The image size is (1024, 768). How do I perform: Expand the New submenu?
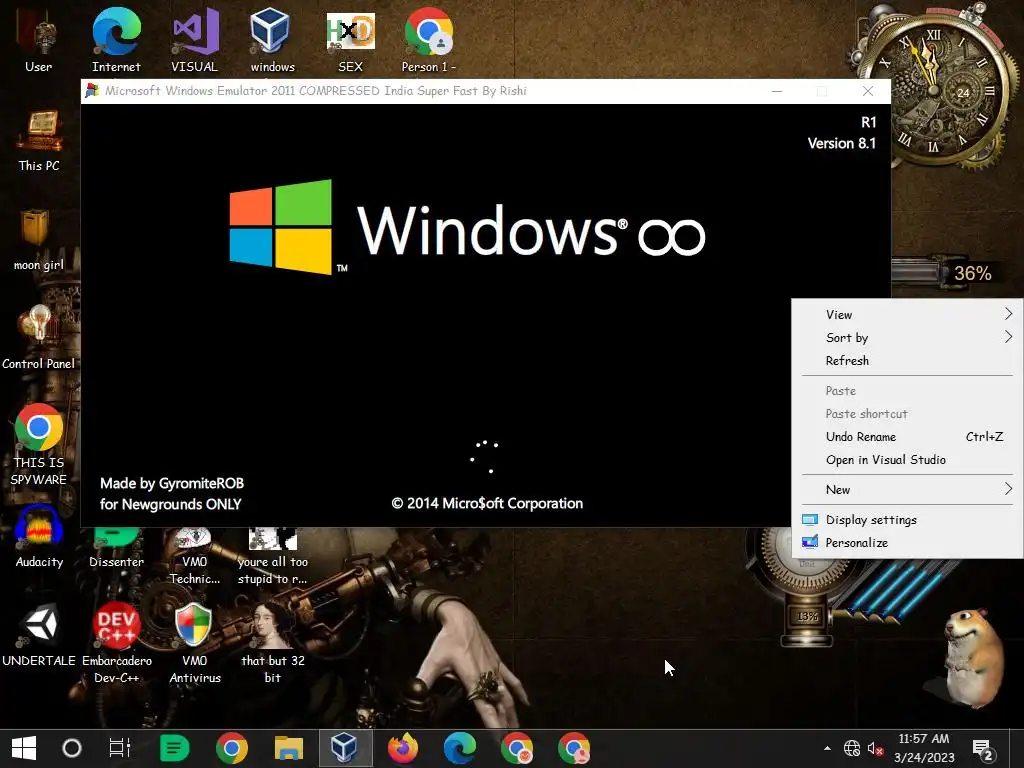908,490
